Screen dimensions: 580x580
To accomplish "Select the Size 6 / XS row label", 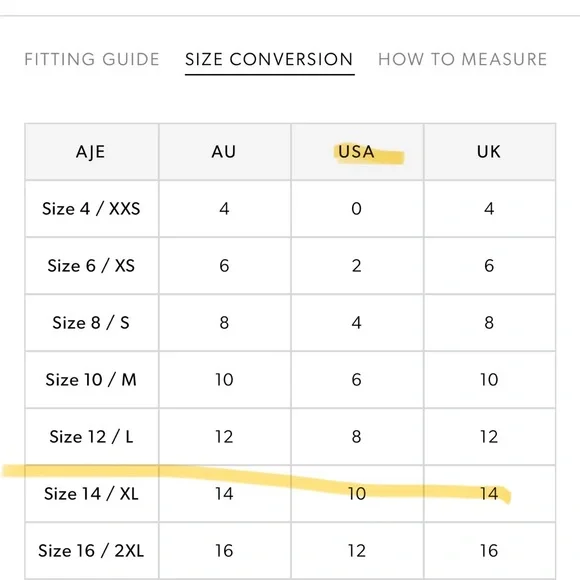I will point(91,266).
